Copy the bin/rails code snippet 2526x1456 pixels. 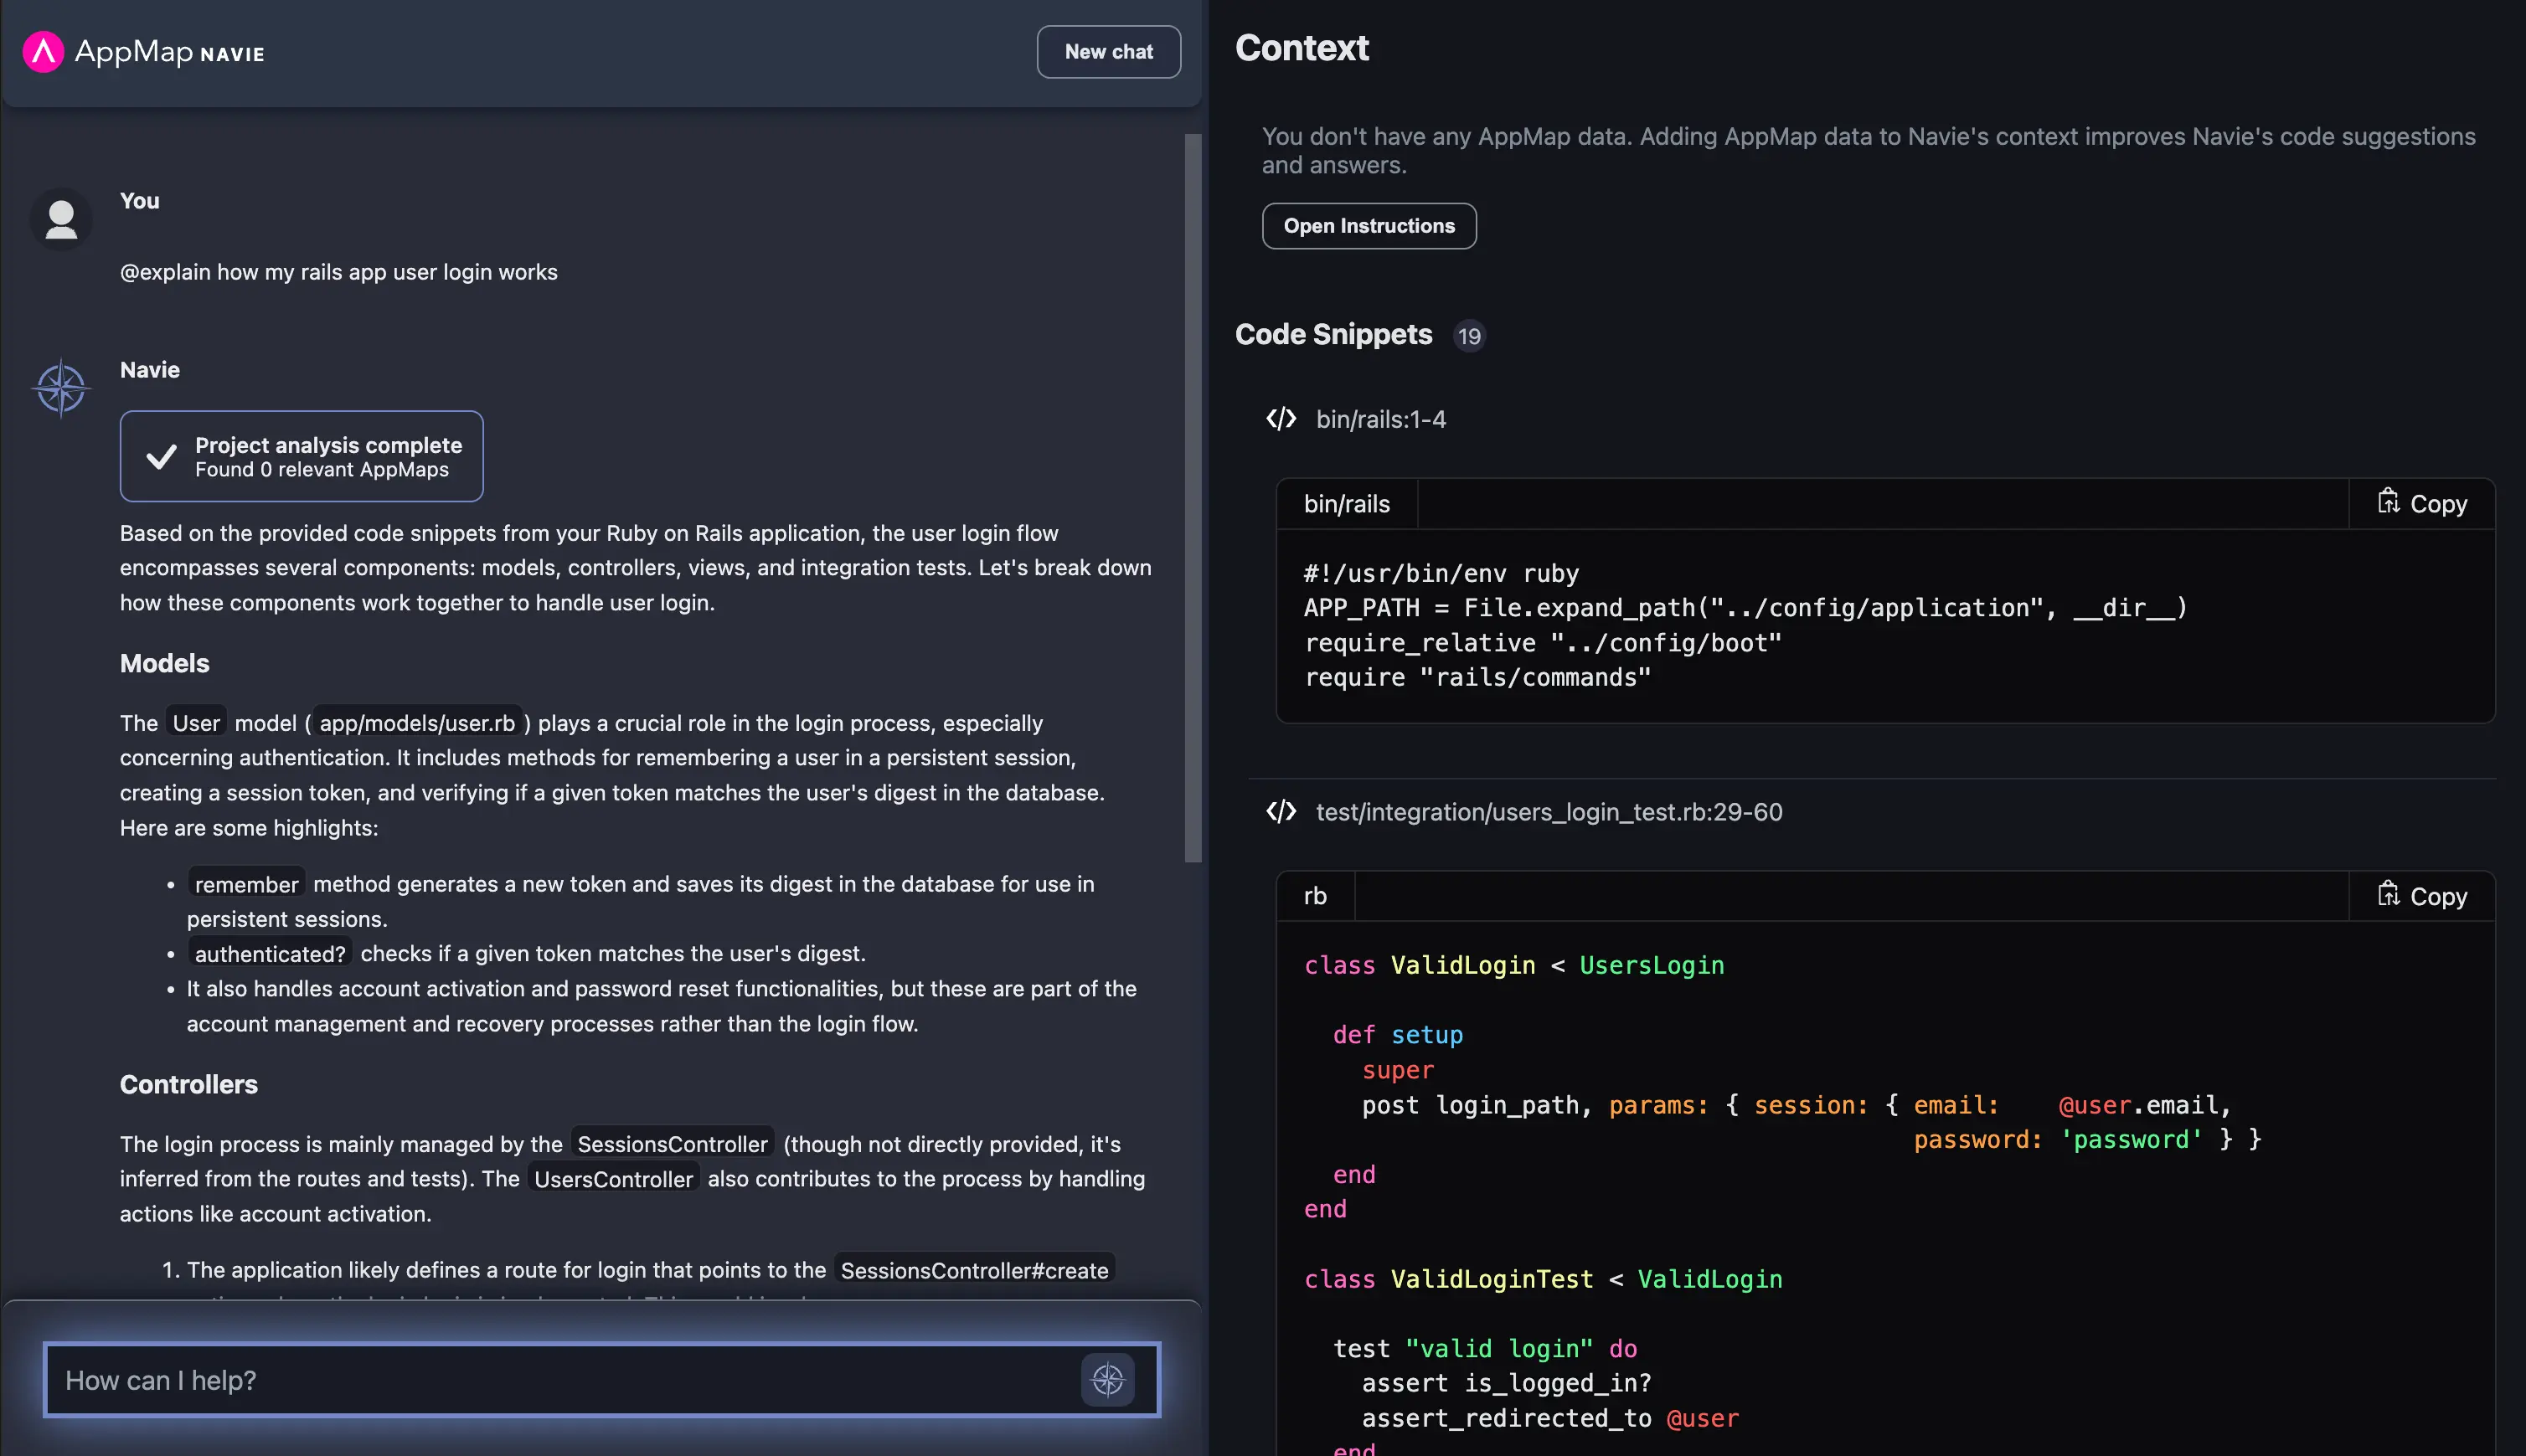(2422, 503)
